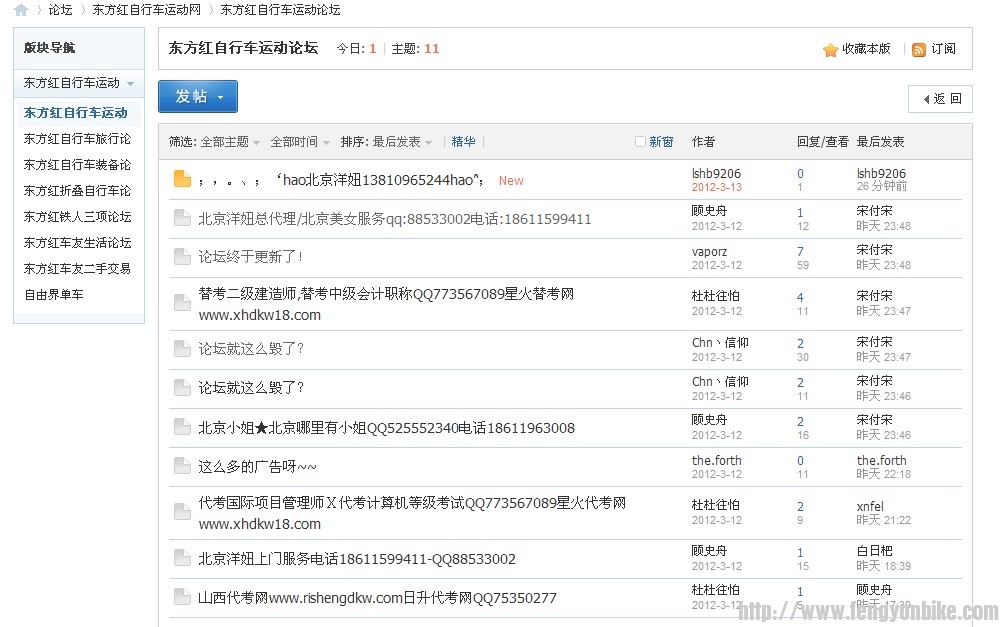Click the yellow folder icon of first thread

pyautogui.click(x=182, y=180)
